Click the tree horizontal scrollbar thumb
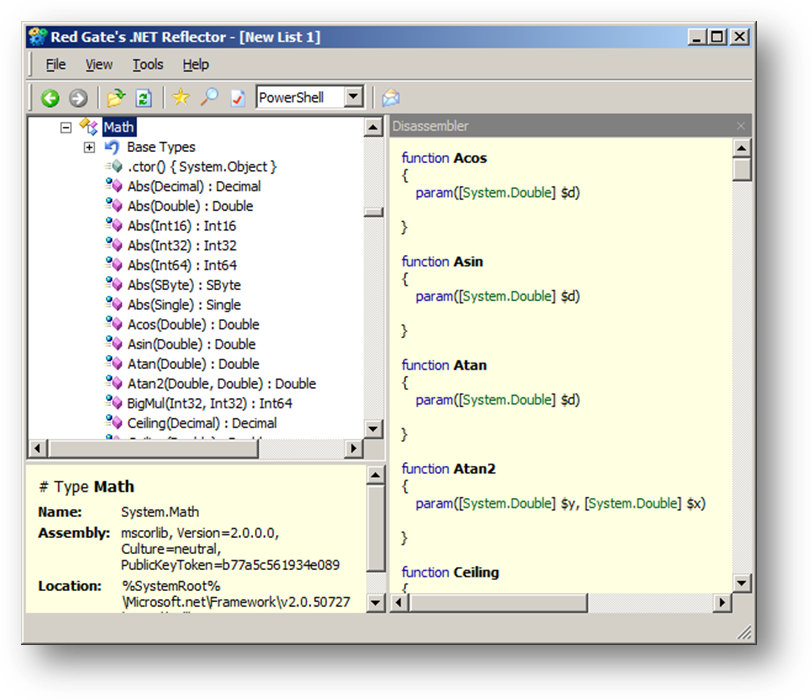 click(153, 448)
